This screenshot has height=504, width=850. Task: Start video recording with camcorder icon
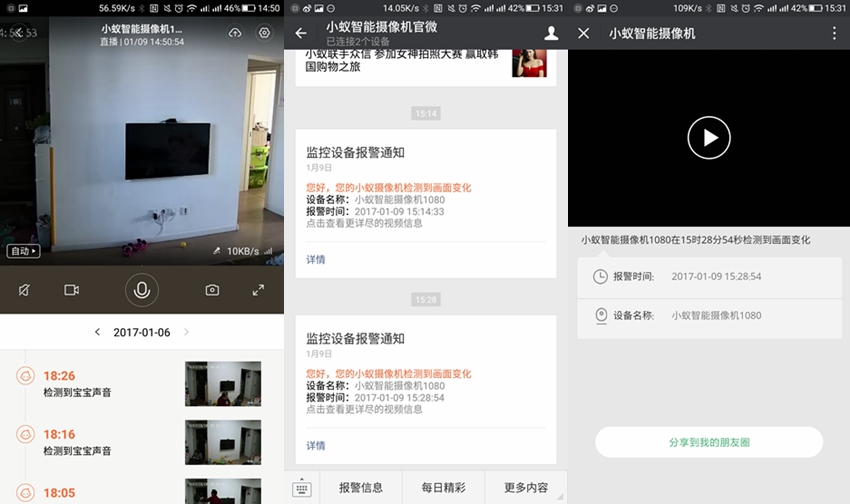coord(72,290)
